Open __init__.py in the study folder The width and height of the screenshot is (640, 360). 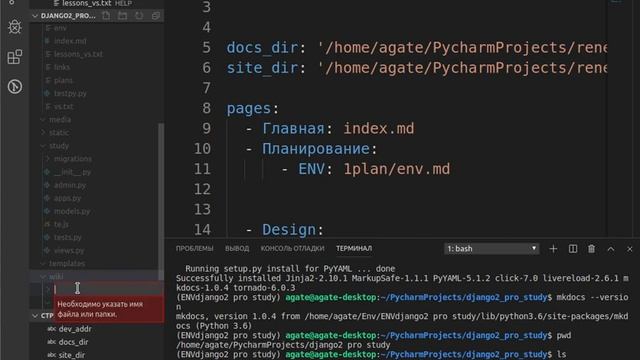pos(72,172)
